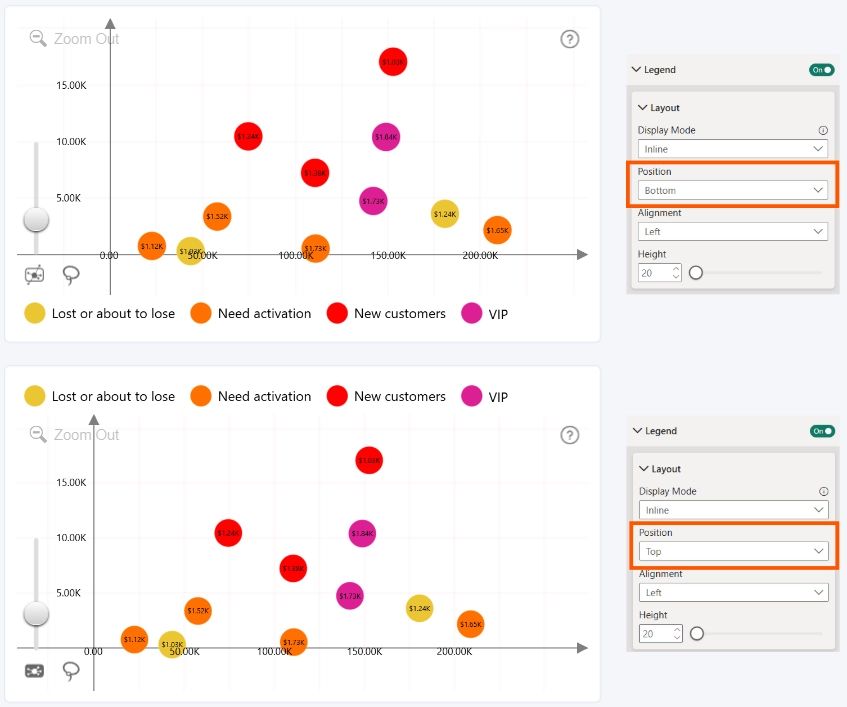Image resolution: width=847 pixels, height=707 pixels.
Task: Click the help icon in upper chart
Action: click(569, 39)
